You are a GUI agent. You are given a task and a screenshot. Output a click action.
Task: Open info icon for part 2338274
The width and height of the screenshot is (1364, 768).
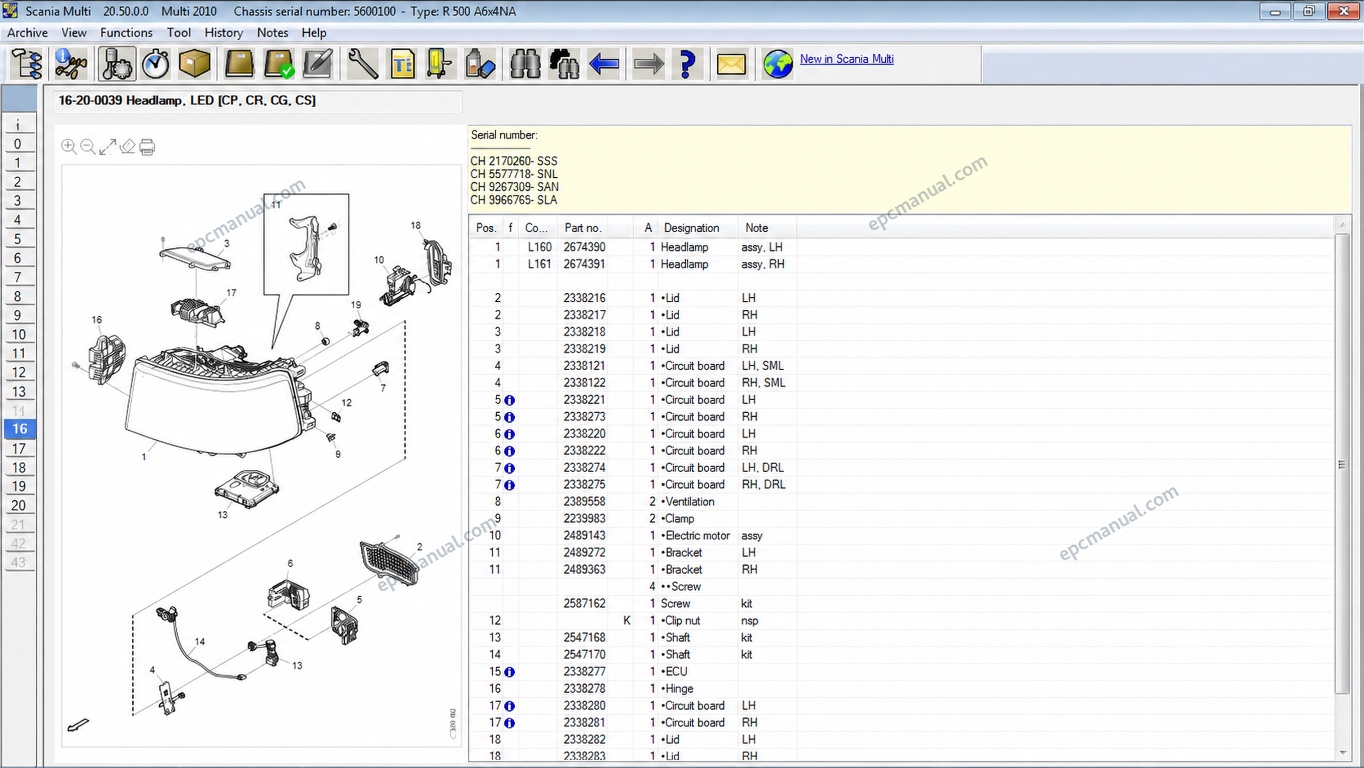coord(509,468)
